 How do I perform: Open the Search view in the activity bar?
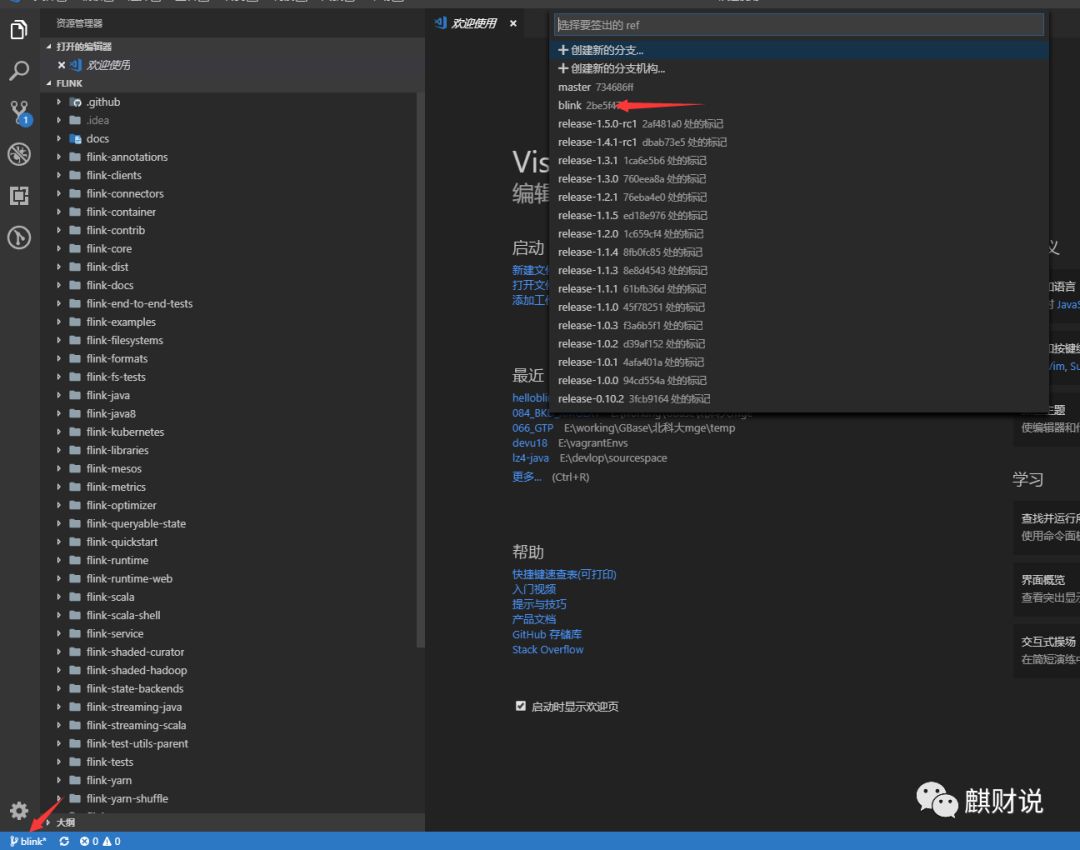[19, 70]
